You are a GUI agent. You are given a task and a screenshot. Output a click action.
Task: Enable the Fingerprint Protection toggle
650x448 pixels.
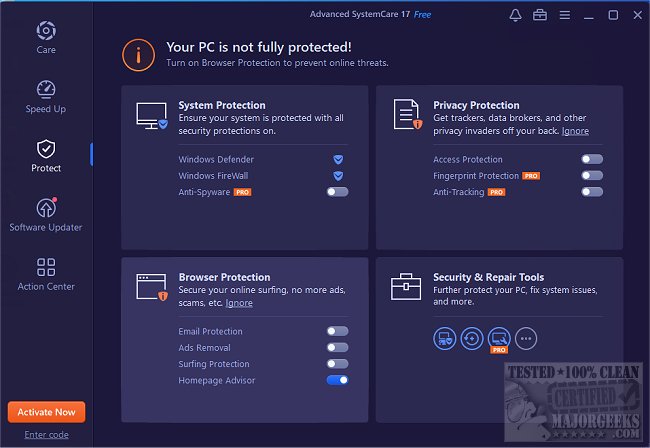pyautogui.click(x=592, y=175)
